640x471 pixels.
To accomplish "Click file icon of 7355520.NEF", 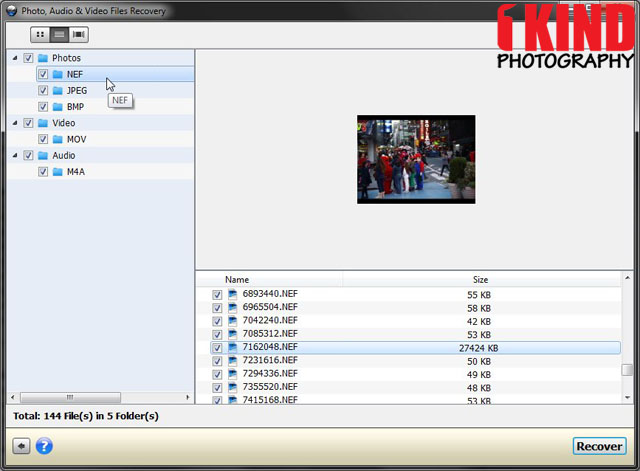I will [232, 387].
